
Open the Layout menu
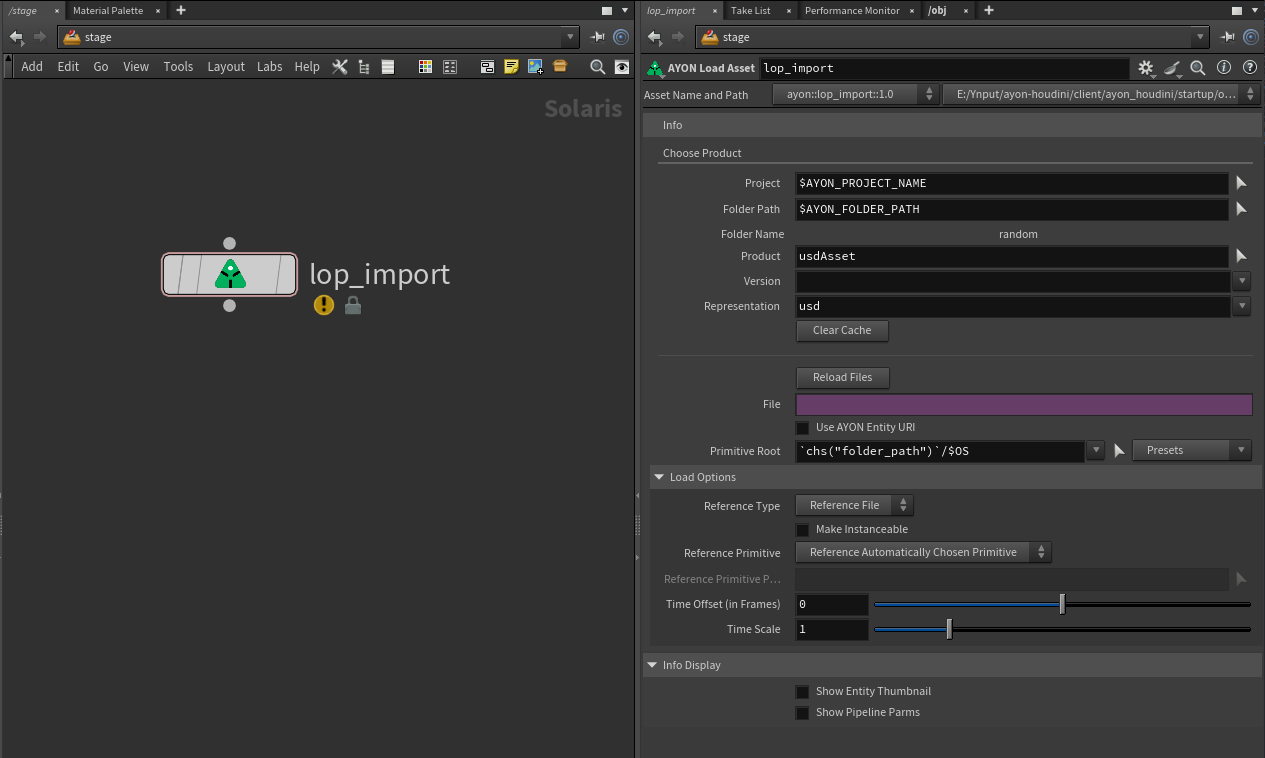226,67
